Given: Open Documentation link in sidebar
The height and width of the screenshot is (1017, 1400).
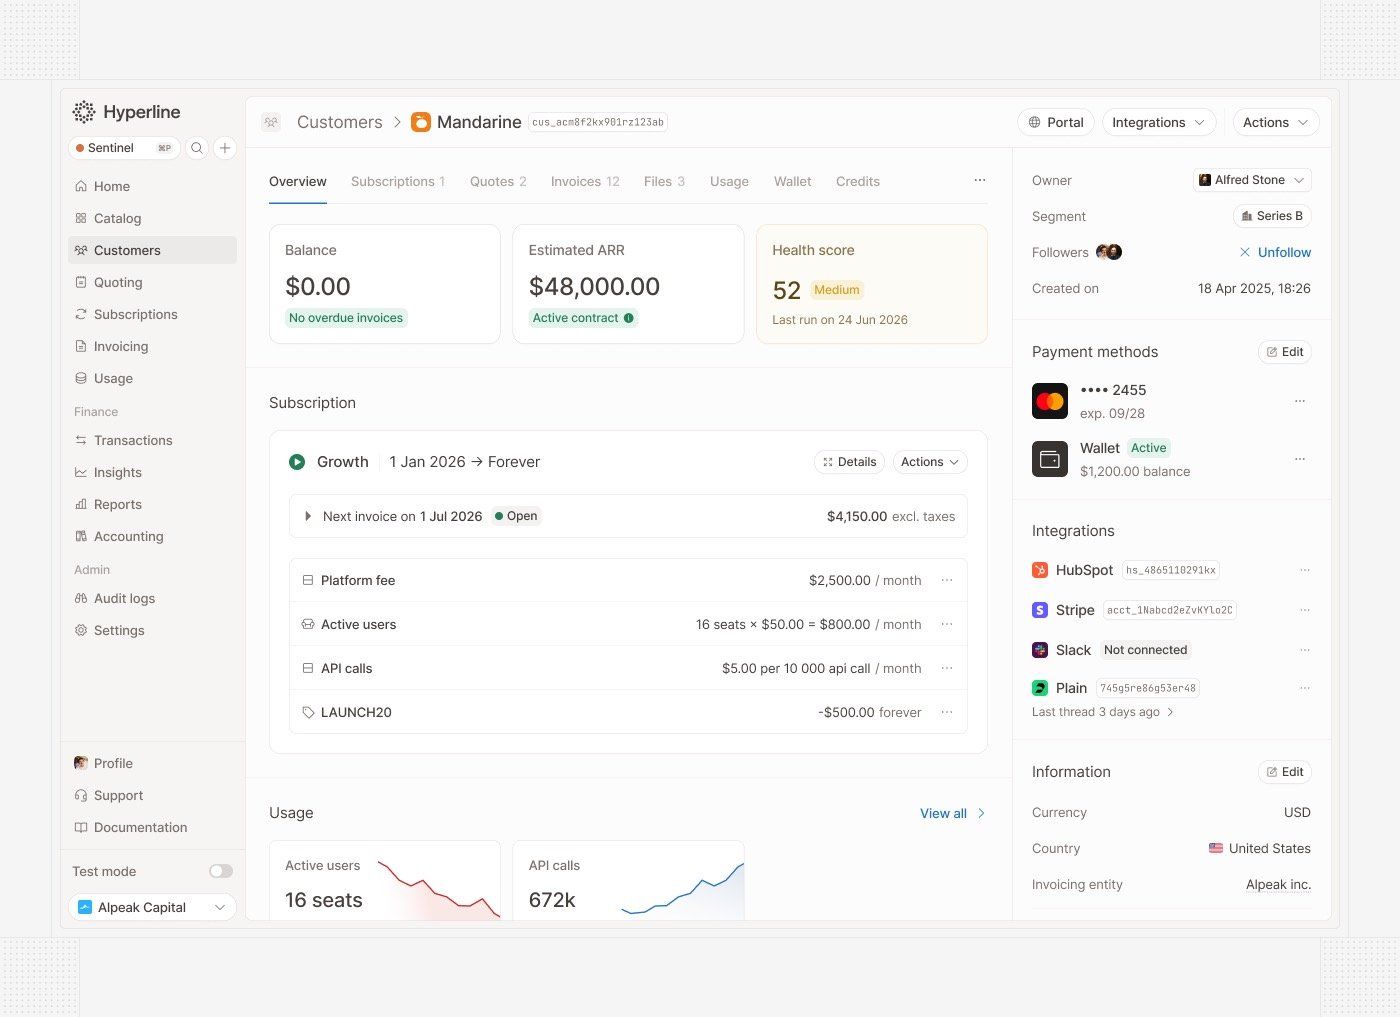Looking at the screenshot, I should (152, 827).
